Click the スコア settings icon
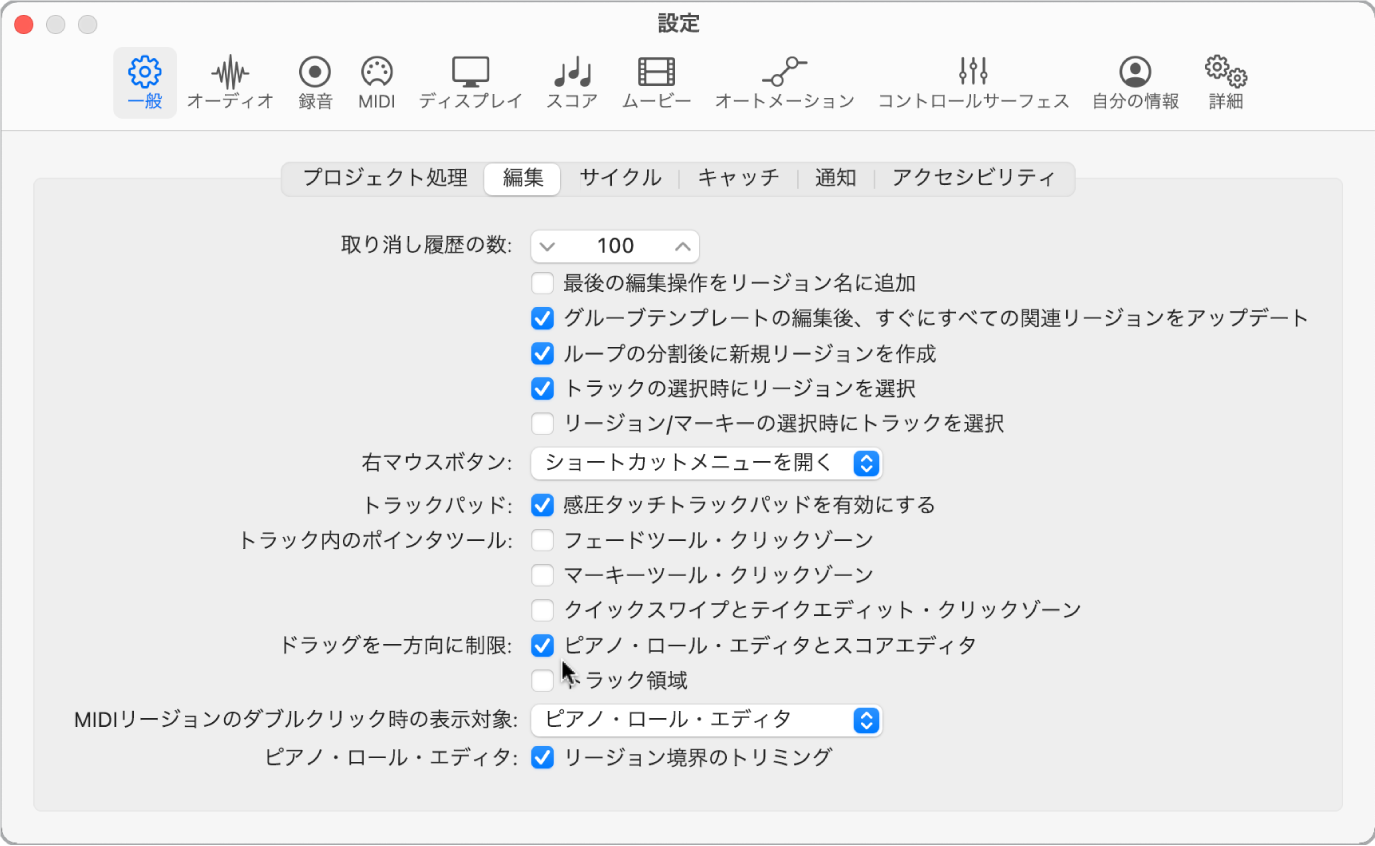The image size is (1375, 846). pos(570,80)
